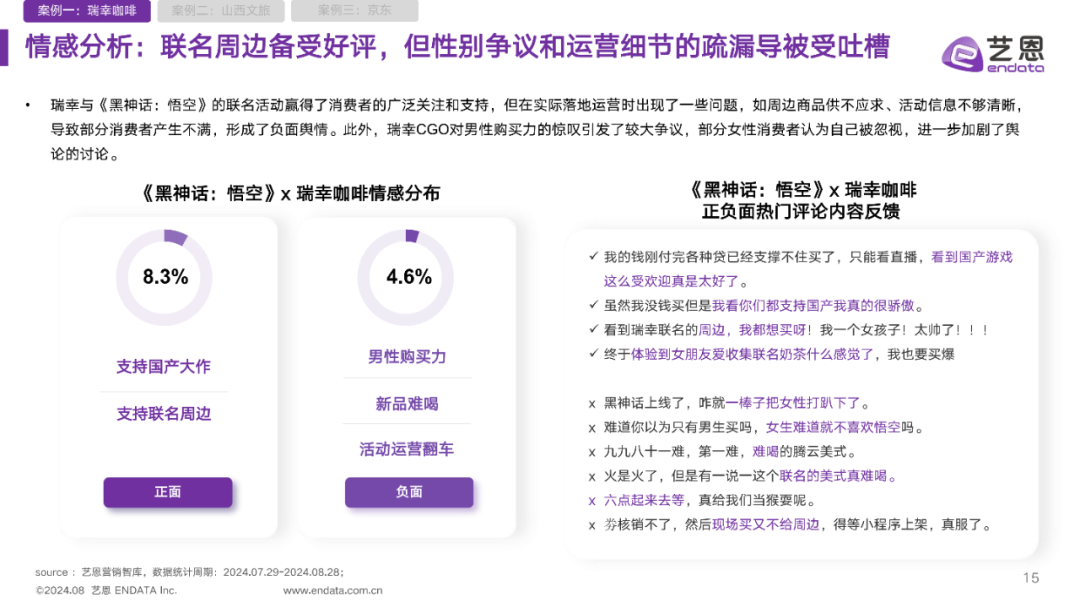The width and height of the screenshot is (1080, 608).
Task: Switch to 案例二:山西文旅 tab
Action: 221,10
